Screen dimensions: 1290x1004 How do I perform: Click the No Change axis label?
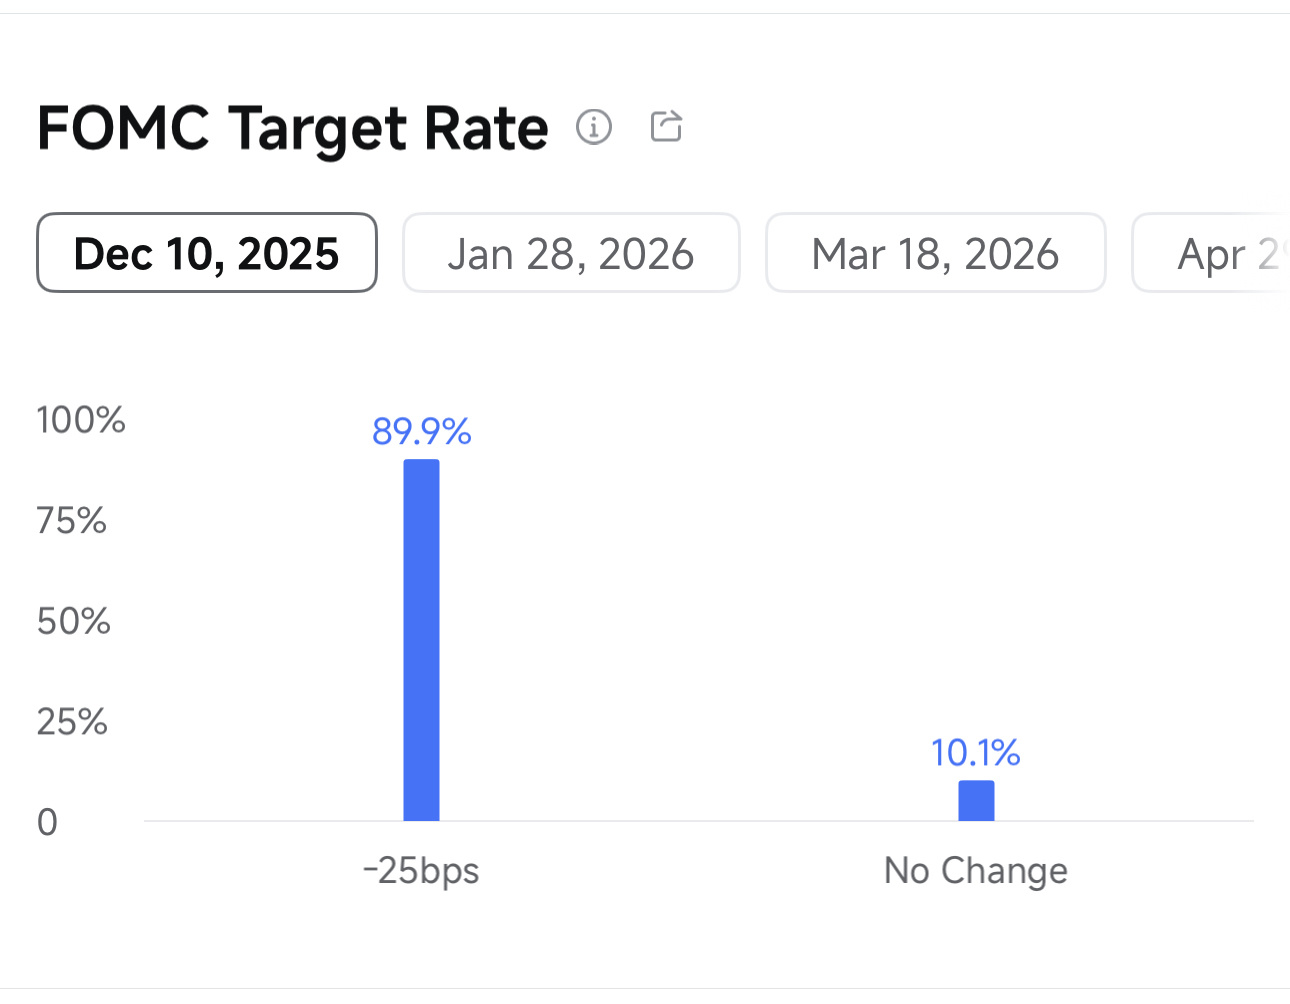tap(976, 870)
